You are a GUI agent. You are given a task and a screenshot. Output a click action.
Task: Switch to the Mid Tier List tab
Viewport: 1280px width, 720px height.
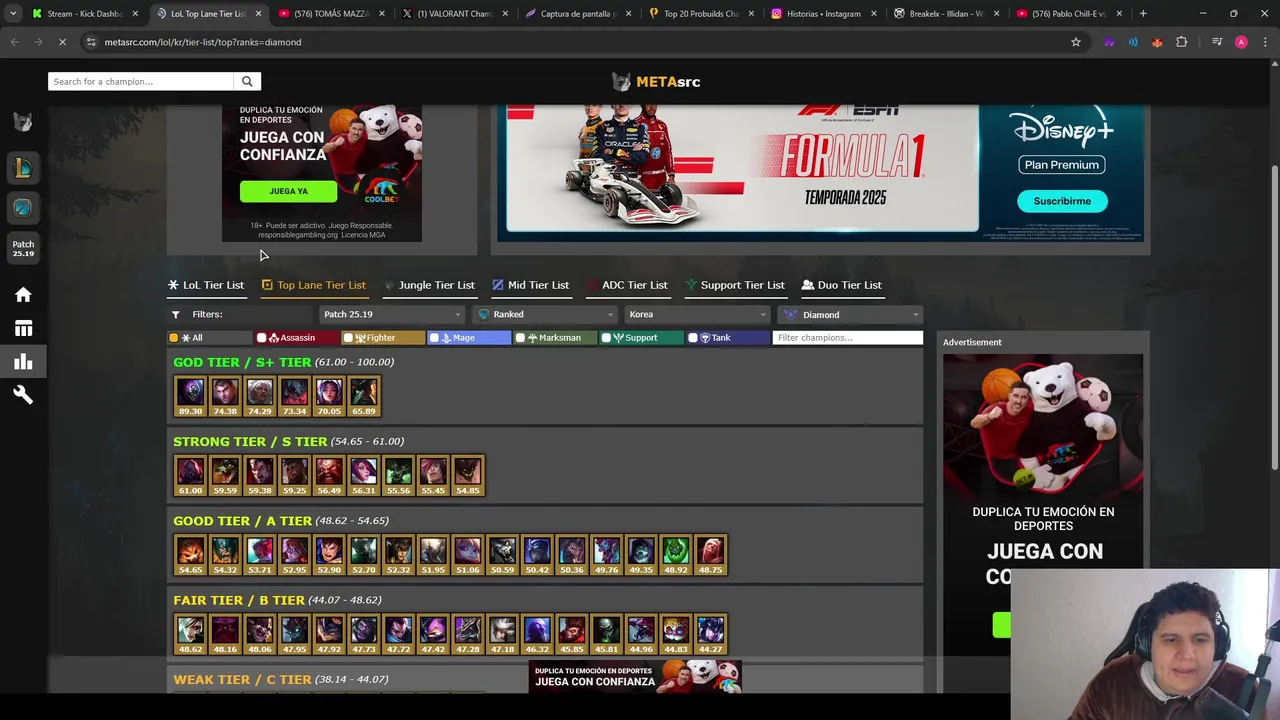tap(530, 285)
